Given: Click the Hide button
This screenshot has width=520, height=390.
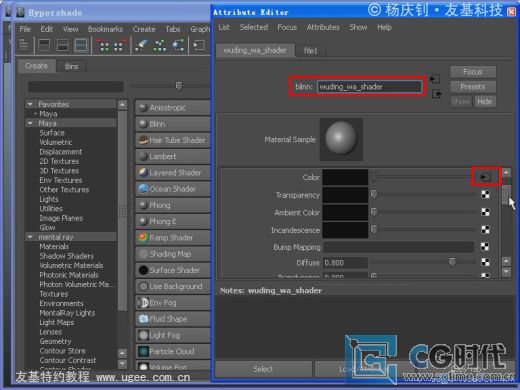Looking at the screenshot, I should (x=485, y=102).
